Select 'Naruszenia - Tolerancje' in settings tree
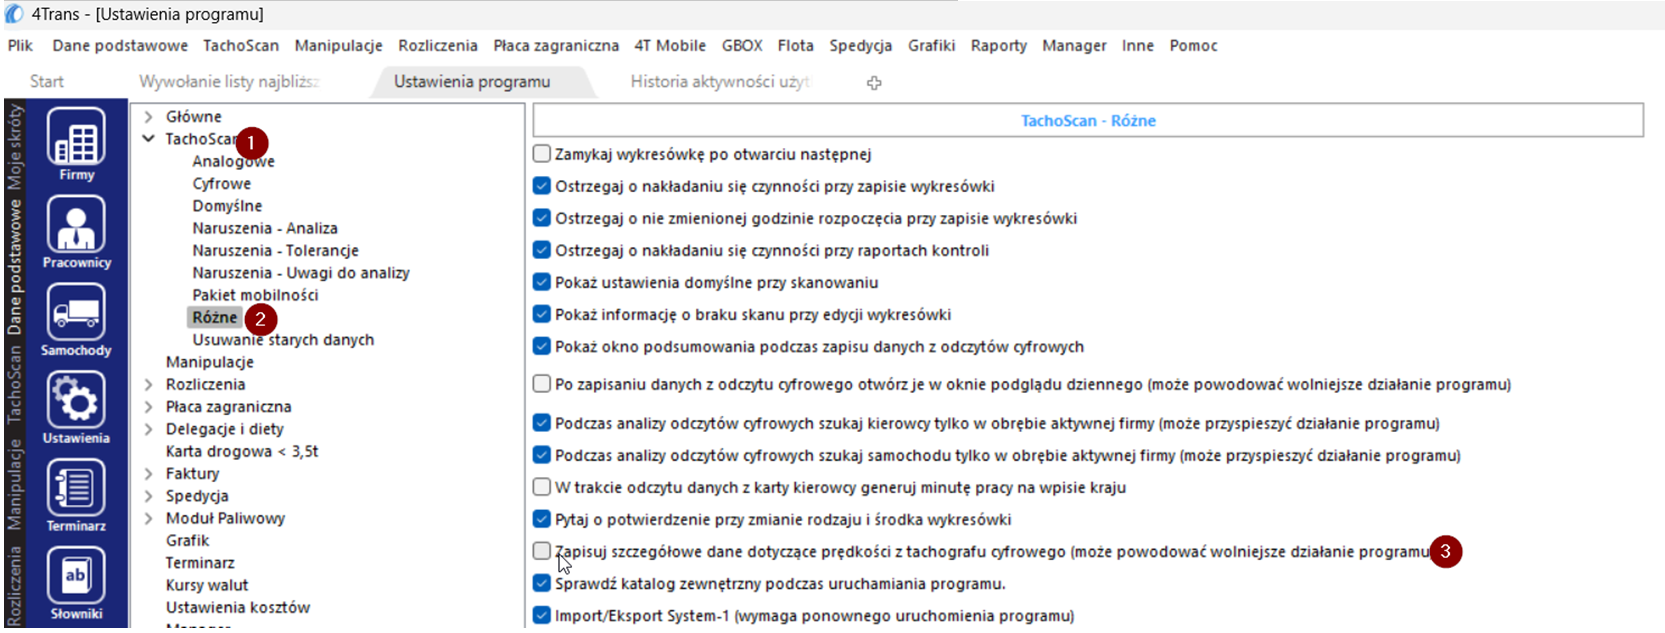This screenshot has height=633, width=1665. [275, 251]
